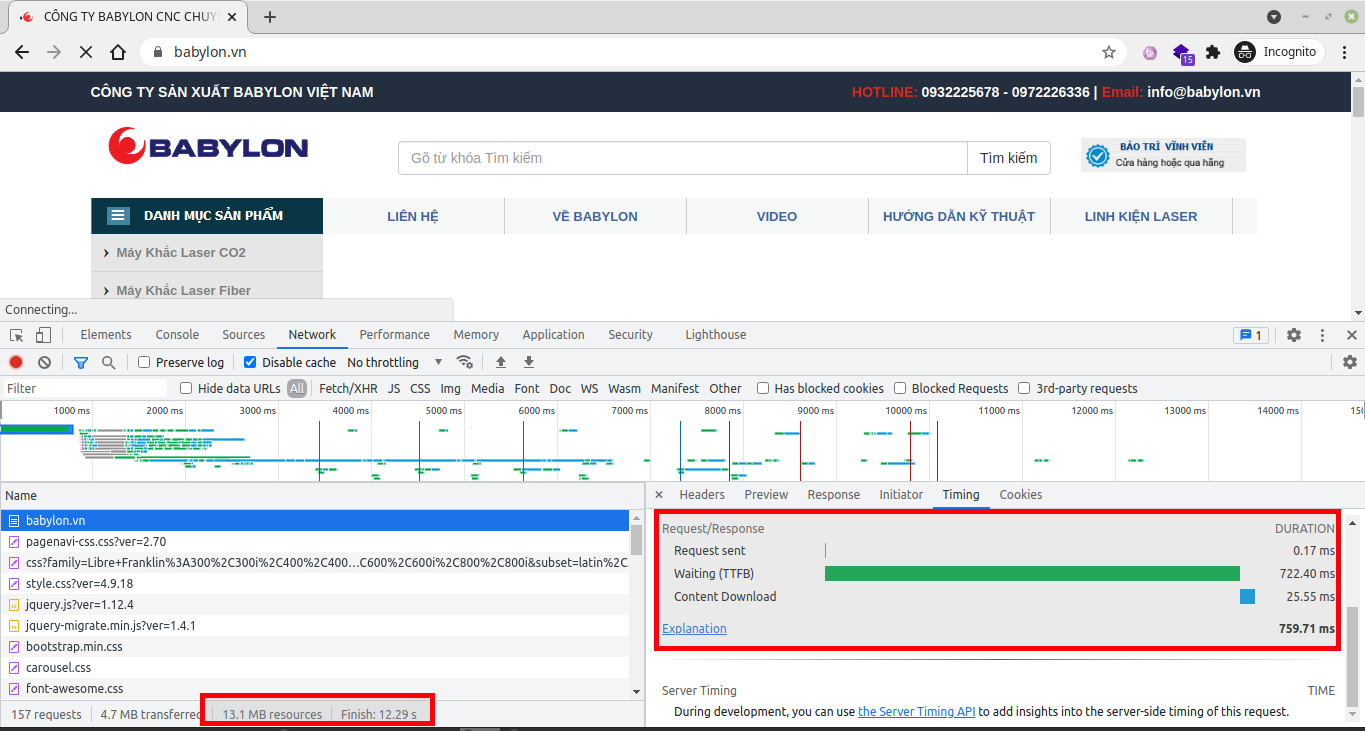Screen dimensions: 1365x731
Task: Open Chrome three-dot menu
Action: pos(1345,52)
